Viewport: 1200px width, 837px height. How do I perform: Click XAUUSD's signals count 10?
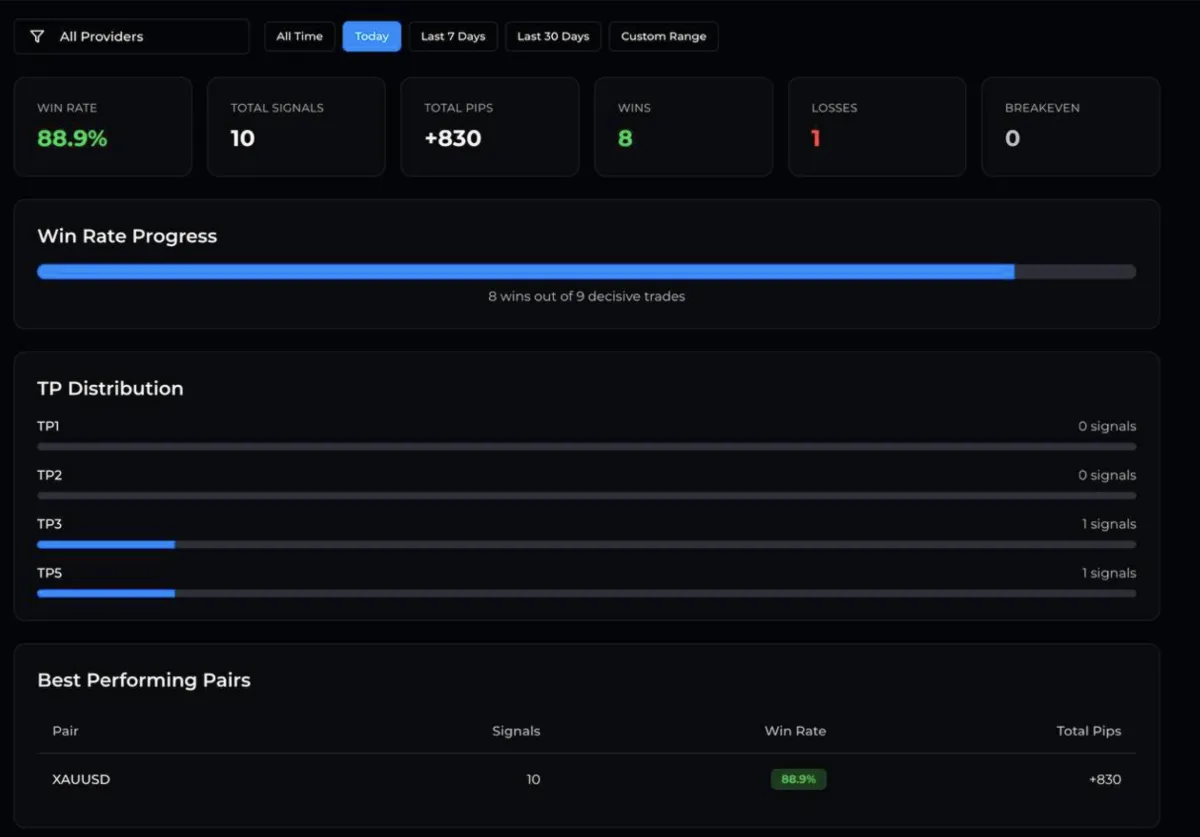[x=533, y=779]
